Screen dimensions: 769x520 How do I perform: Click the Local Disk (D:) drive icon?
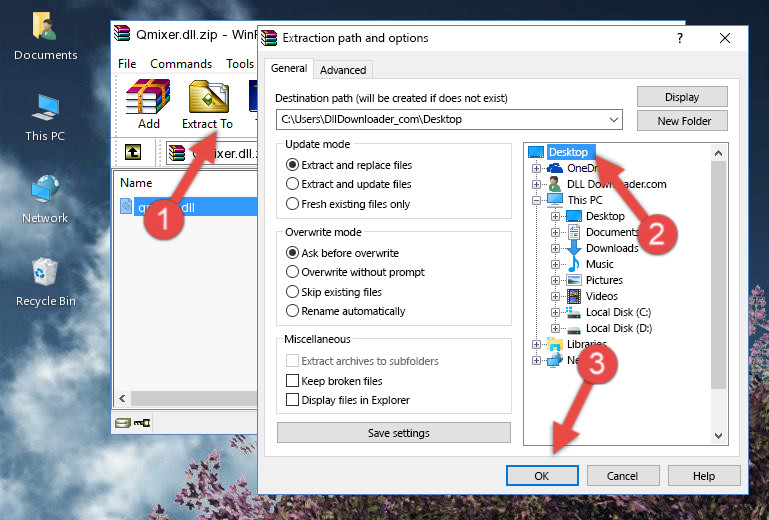[x=573, y=329]
